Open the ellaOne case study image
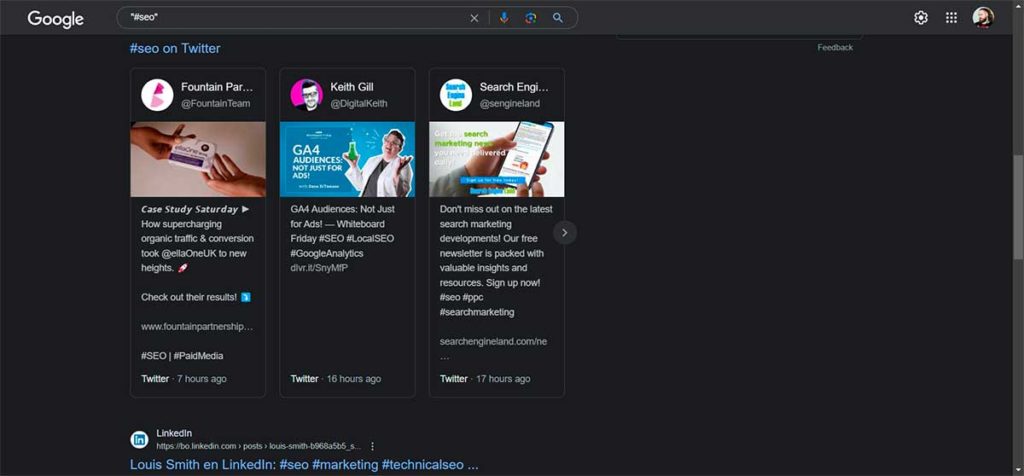Viewport: 1024px width, 476px height. point(198,159)
